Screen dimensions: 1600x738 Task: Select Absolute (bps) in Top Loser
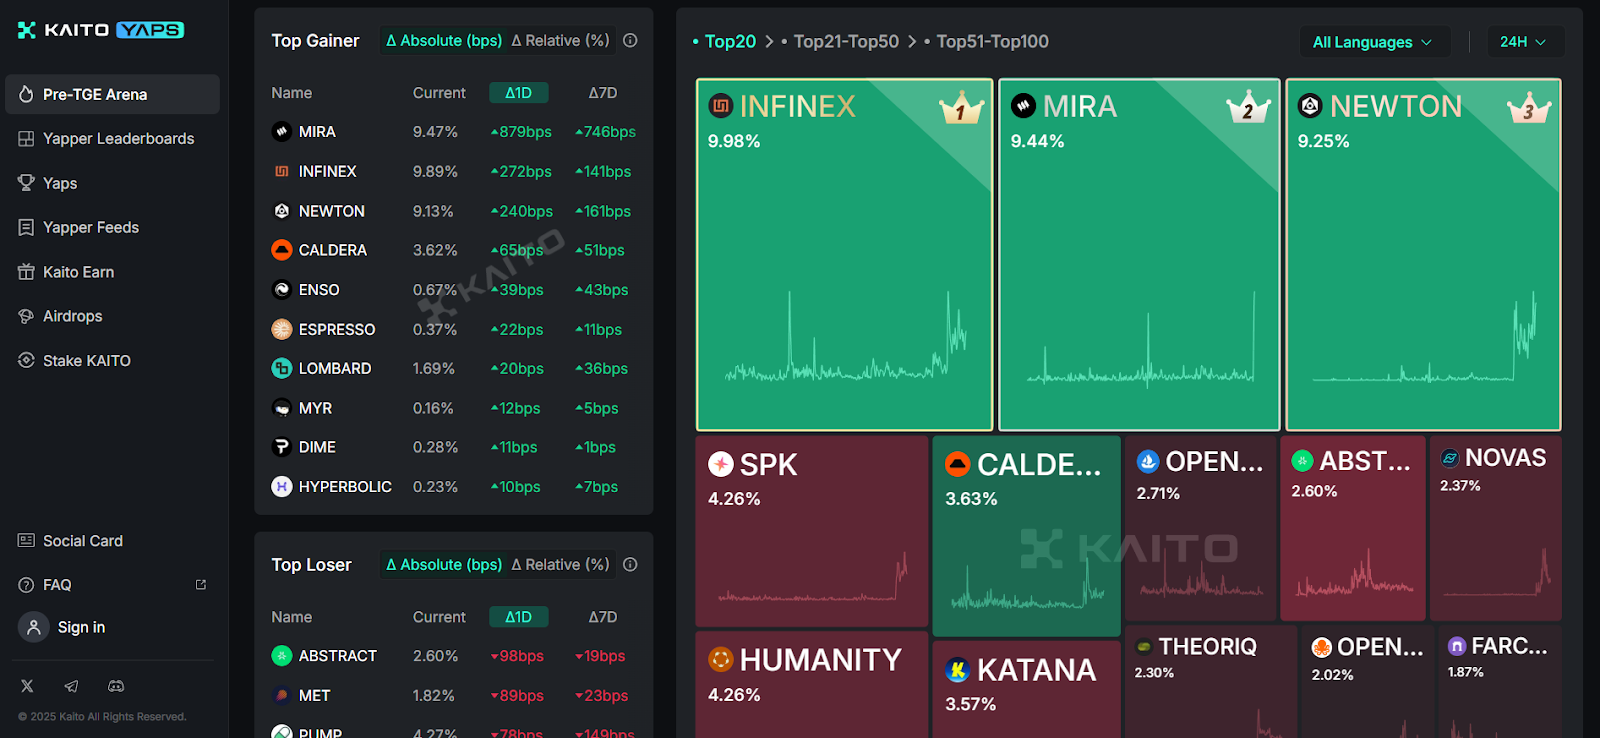[444, 565]
